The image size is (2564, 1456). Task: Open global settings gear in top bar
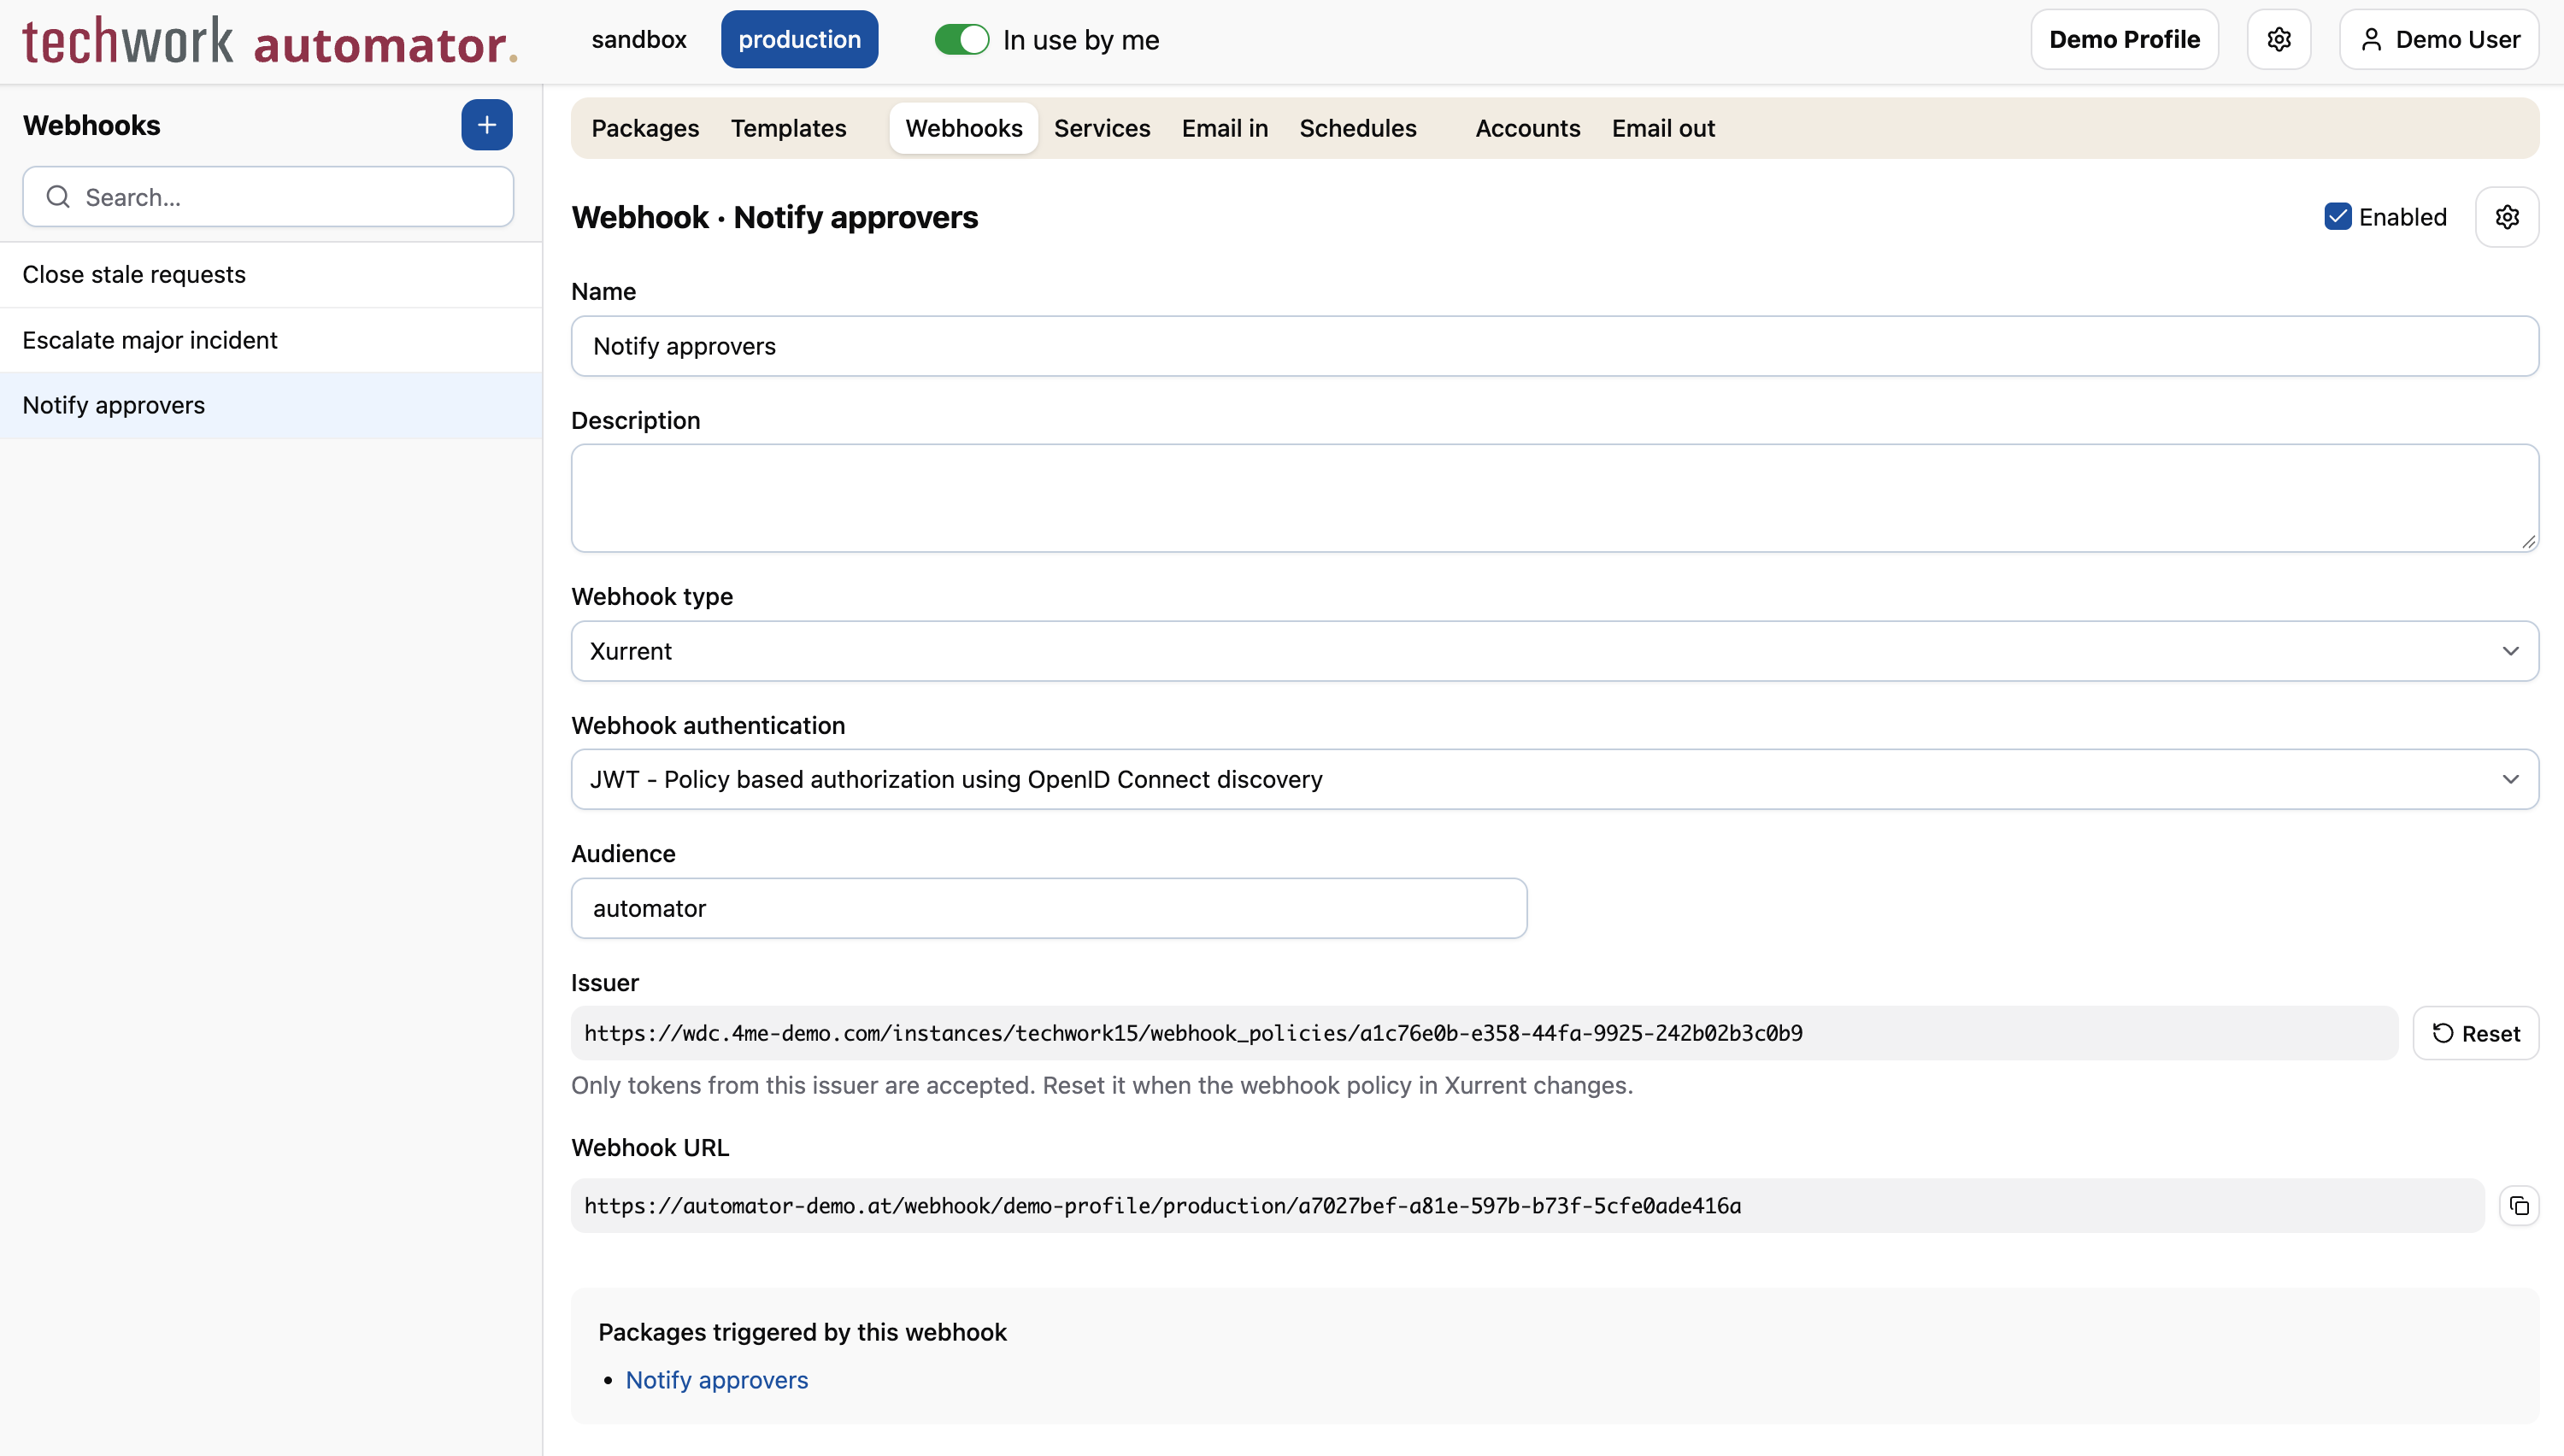[x=2279, y=40]
